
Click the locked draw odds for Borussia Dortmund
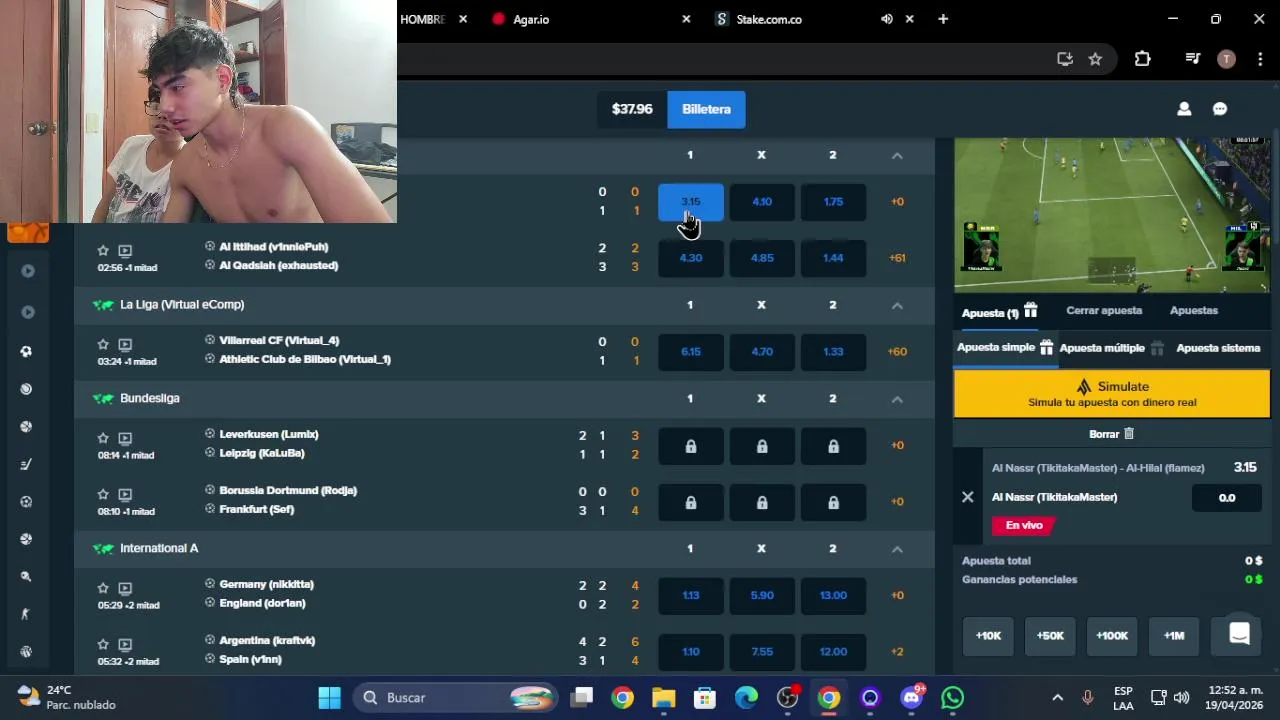(x=761, y=502)
